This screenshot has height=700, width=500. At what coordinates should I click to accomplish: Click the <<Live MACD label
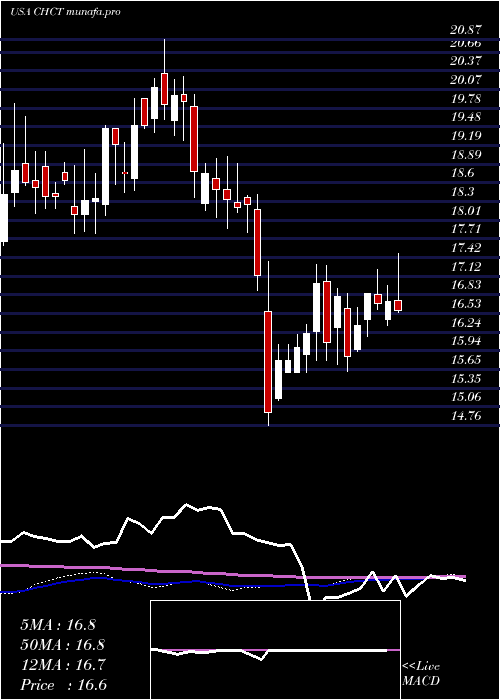tap(421, 674)
